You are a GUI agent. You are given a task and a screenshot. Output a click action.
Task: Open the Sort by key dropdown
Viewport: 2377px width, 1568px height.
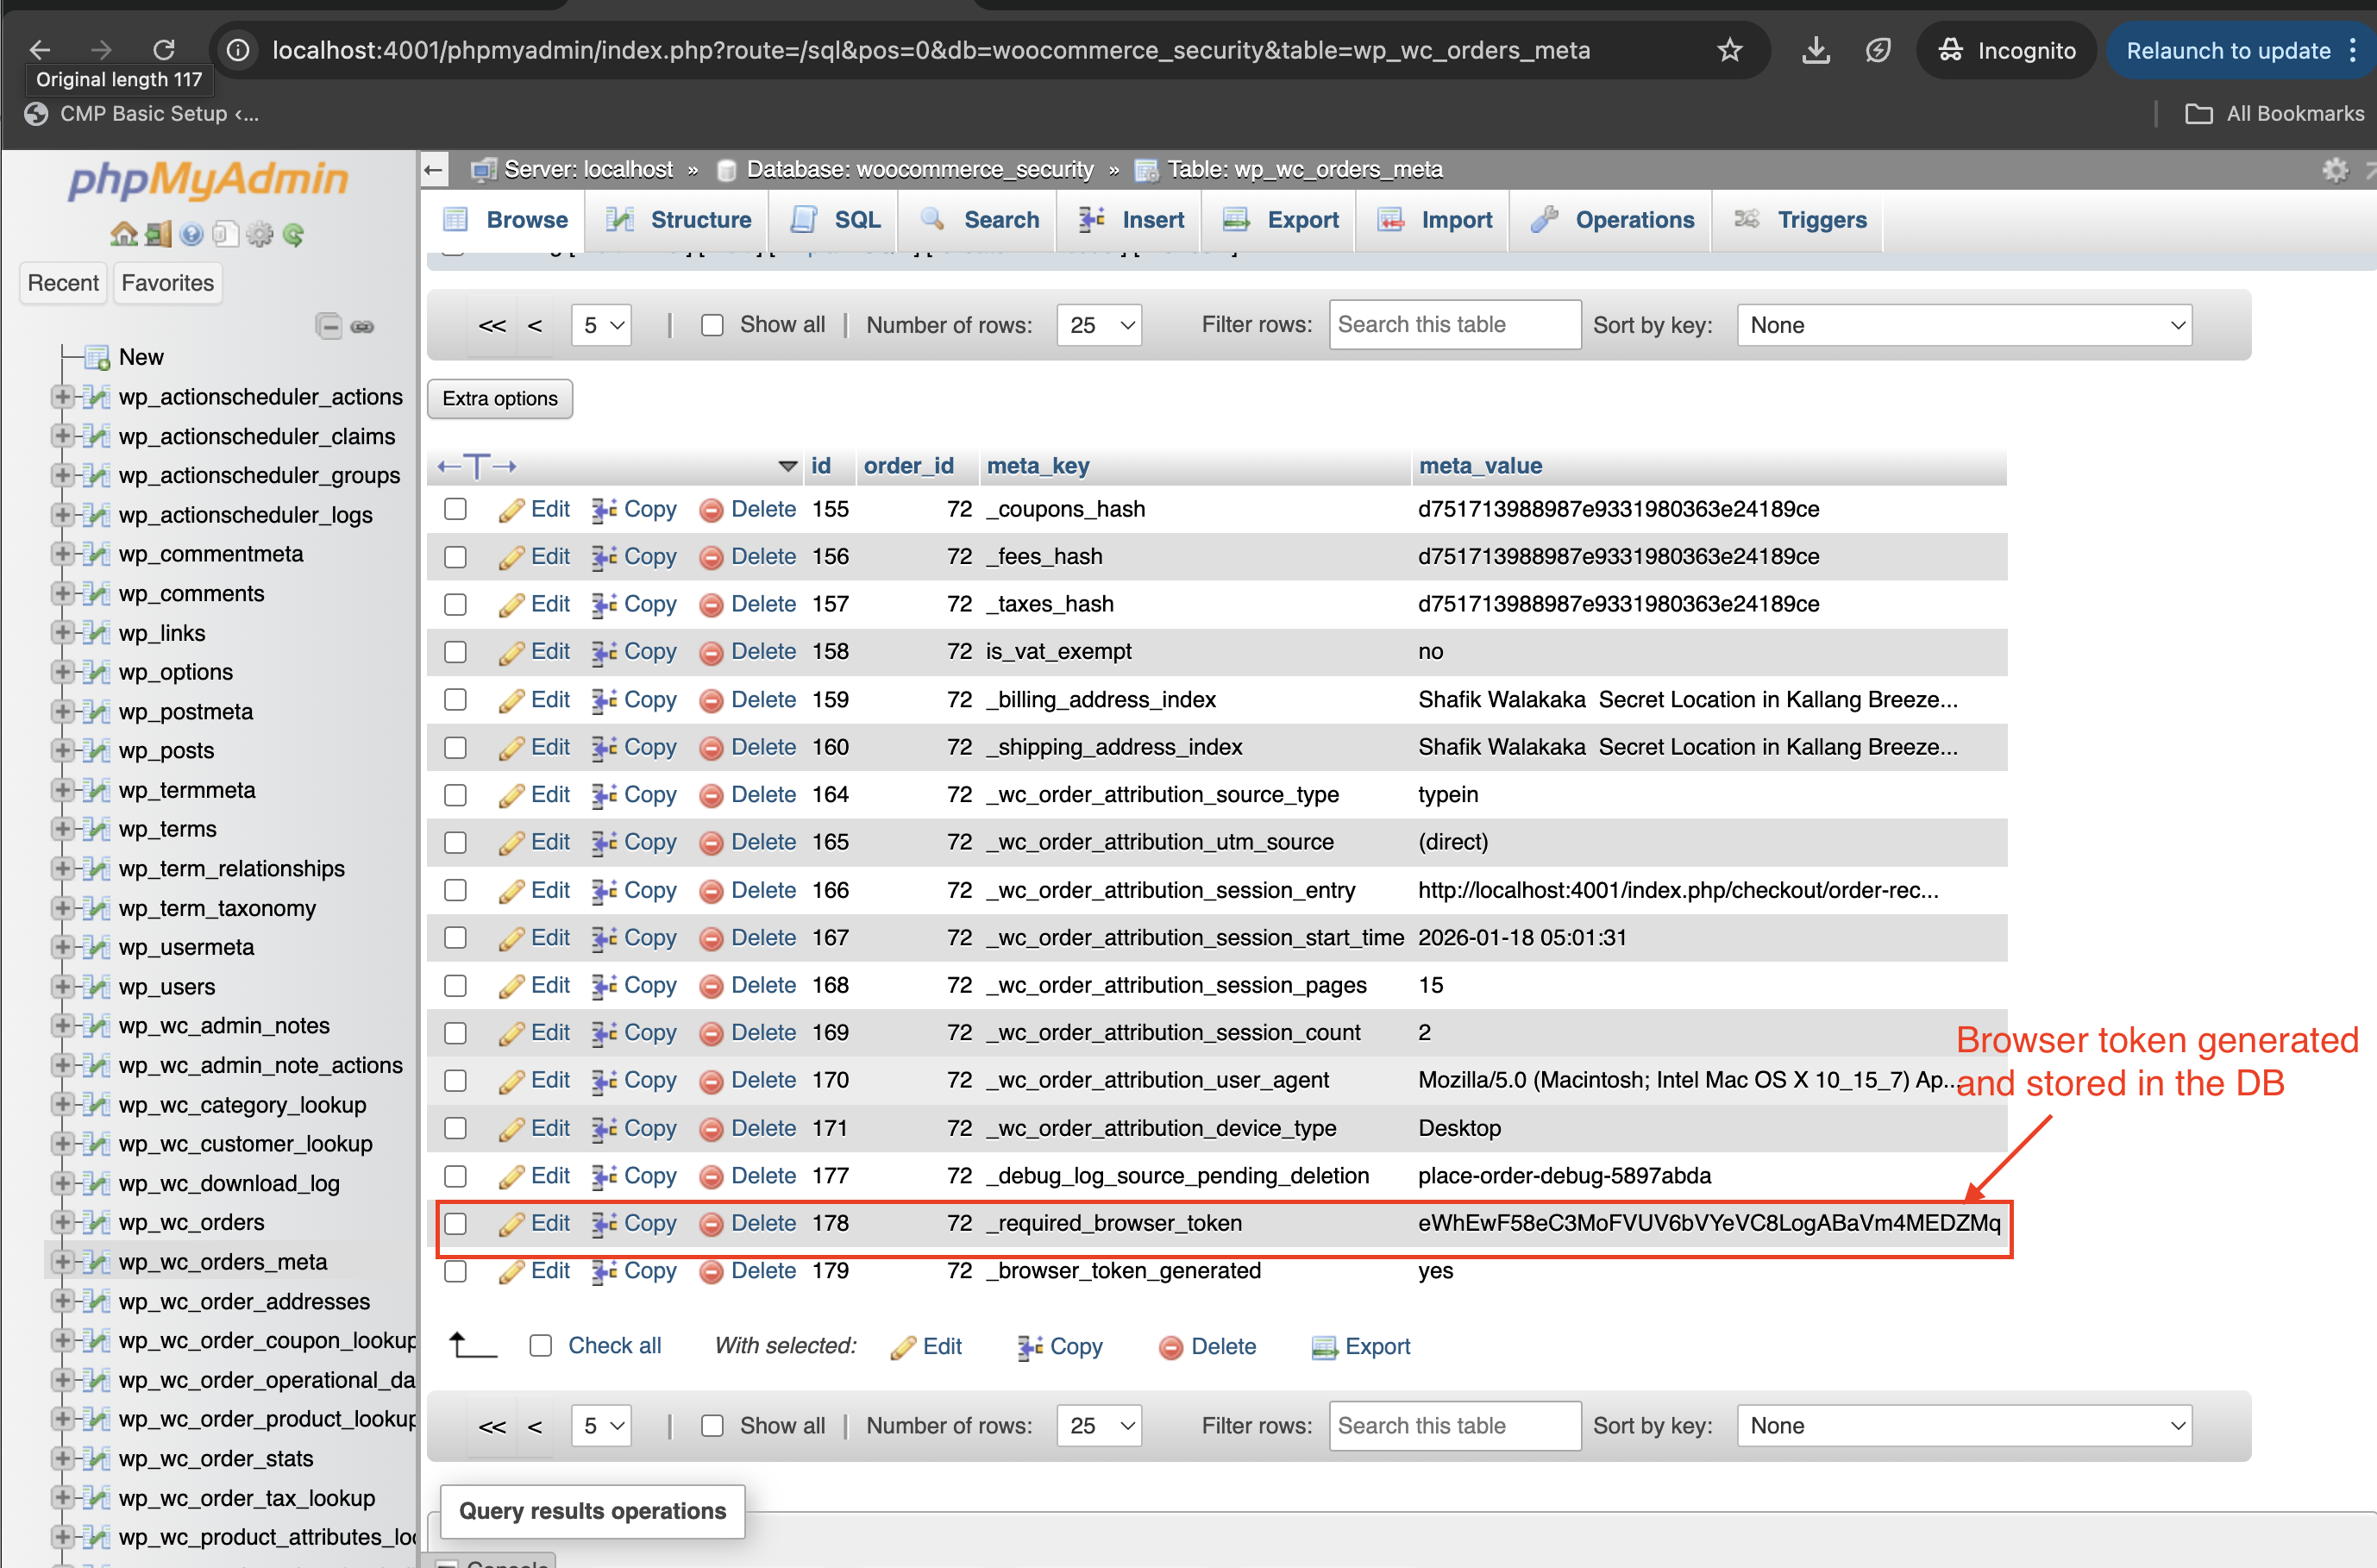[x=1963, y=325]
